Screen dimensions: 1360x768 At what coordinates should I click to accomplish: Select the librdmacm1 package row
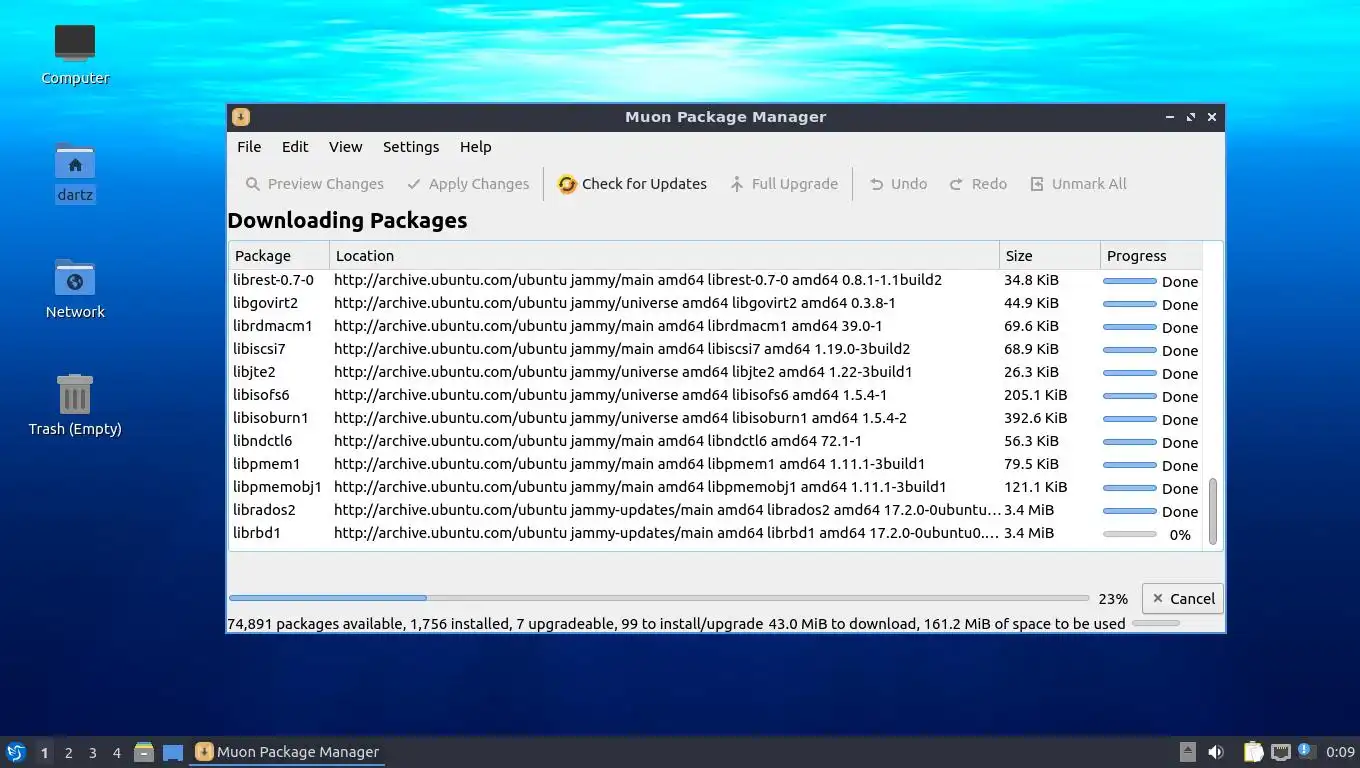[x=715, y=326]
